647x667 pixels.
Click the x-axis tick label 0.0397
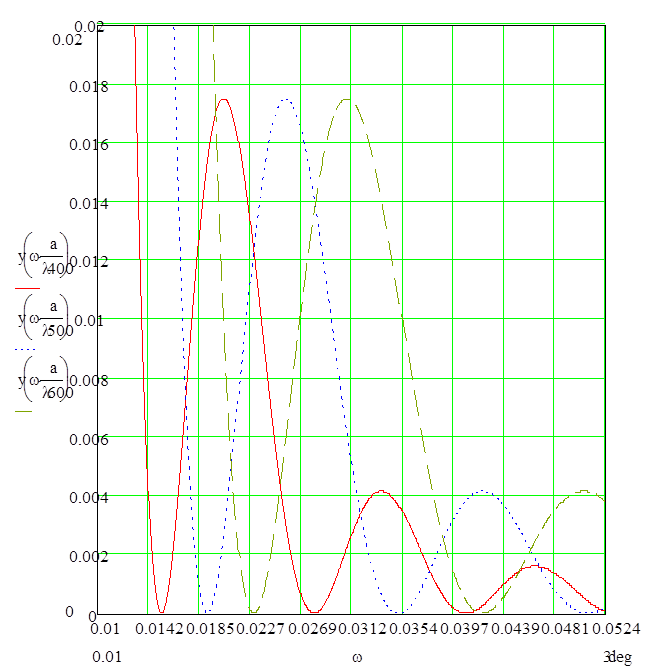tap(464, 628)
